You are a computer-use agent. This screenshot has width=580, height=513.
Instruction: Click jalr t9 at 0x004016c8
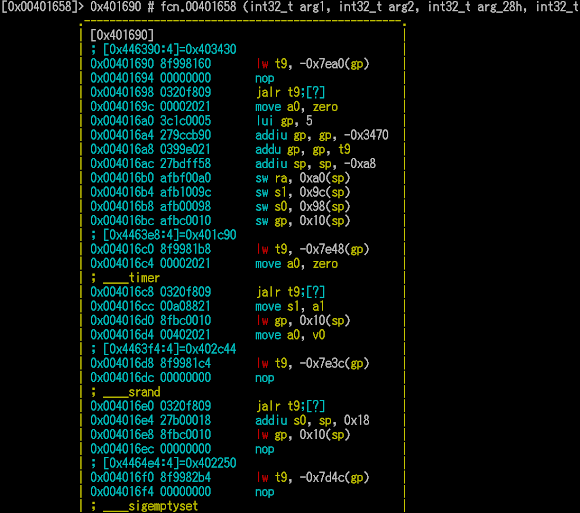[291, 292]
